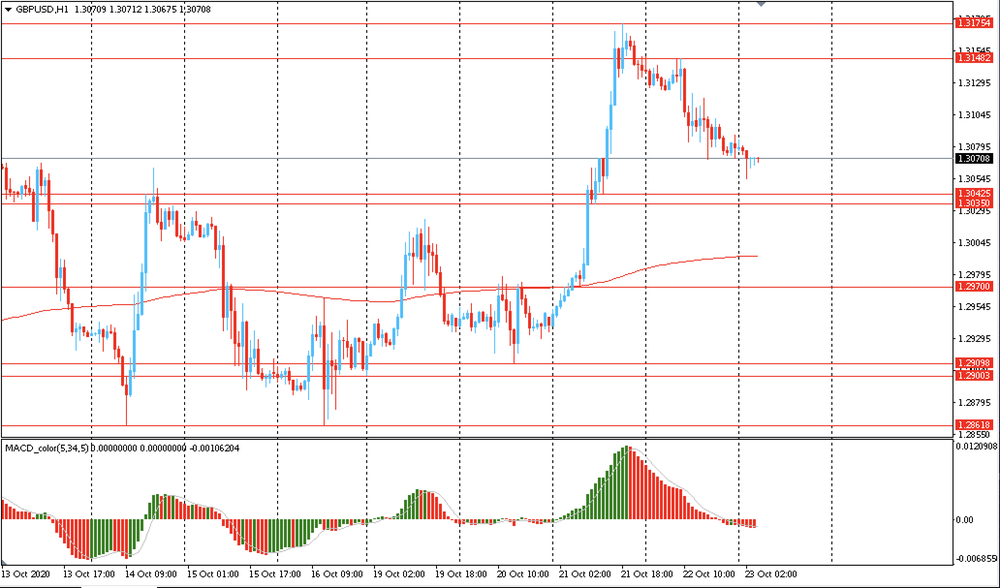Select the 1.31482 red price label
This screenshot has width=1000, height=588.
pos(973,59)
